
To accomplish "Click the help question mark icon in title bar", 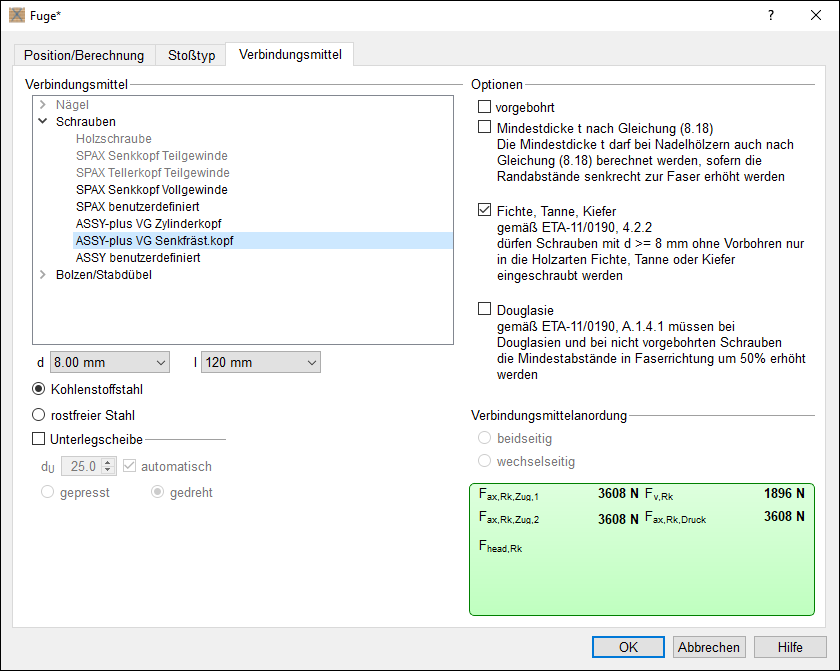I will tap(770, 15).
